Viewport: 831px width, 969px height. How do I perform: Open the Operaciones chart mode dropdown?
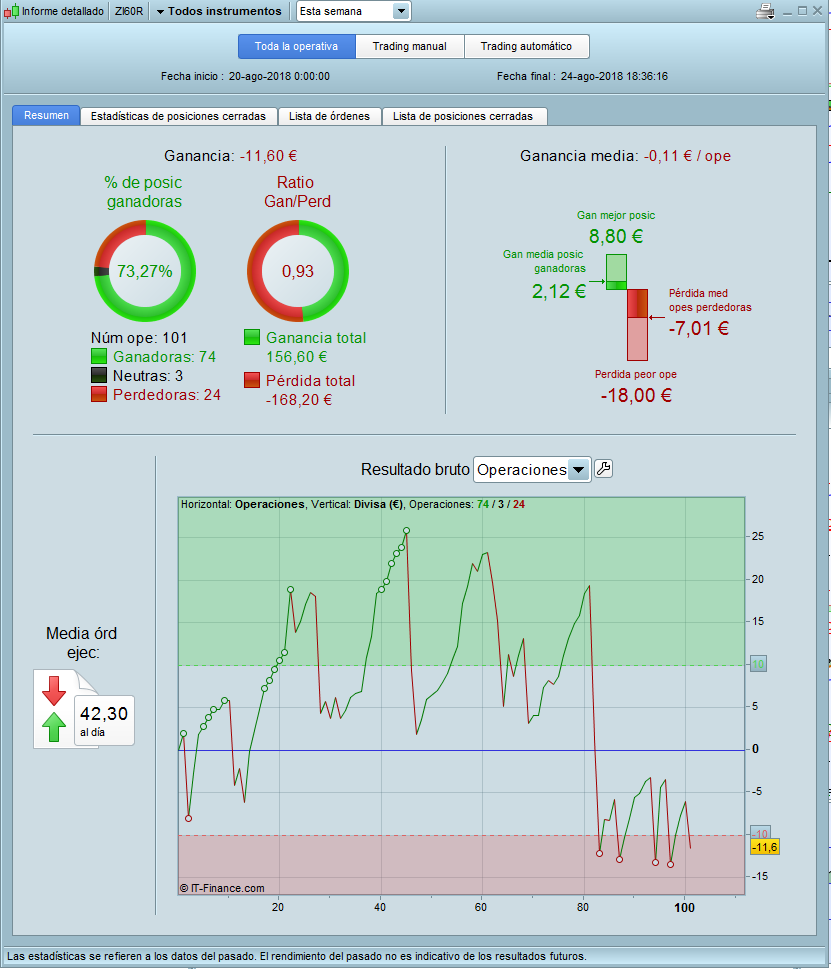(532, 470)
